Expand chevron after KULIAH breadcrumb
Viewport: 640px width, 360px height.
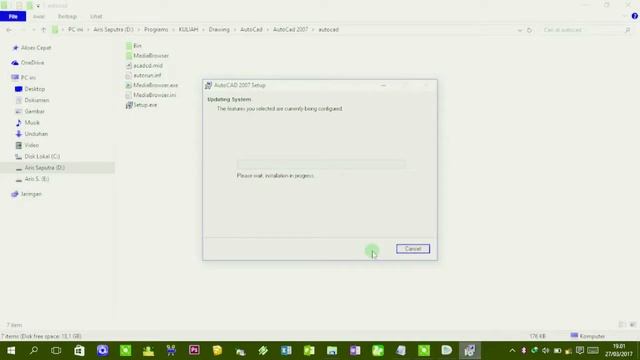203,30
